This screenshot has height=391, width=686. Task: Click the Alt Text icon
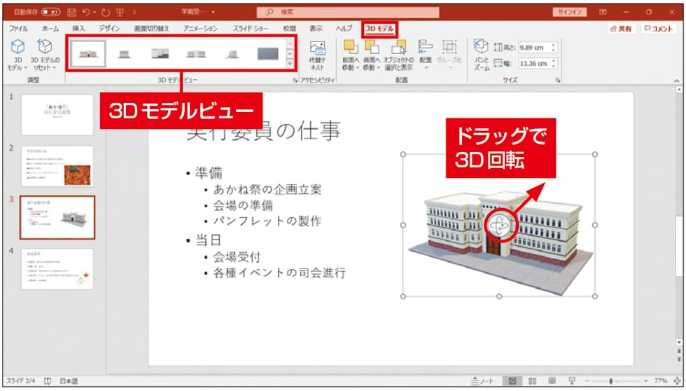[318, 49]
